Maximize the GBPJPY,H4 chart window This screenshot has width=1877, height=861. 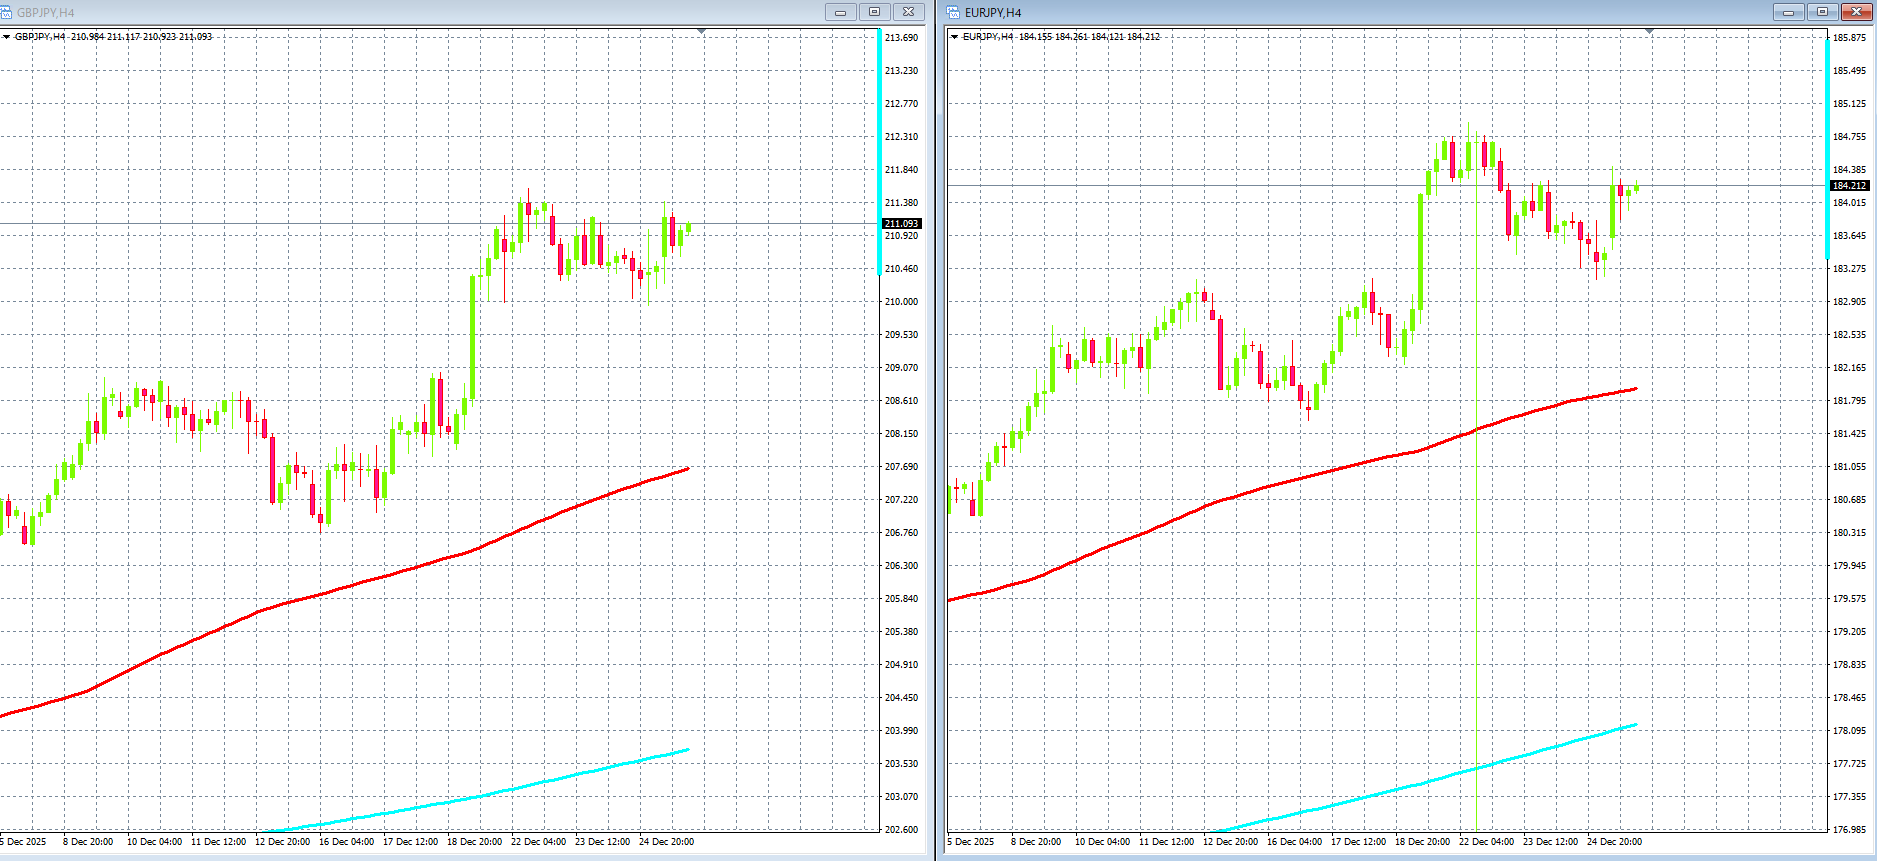coord(874,12)
